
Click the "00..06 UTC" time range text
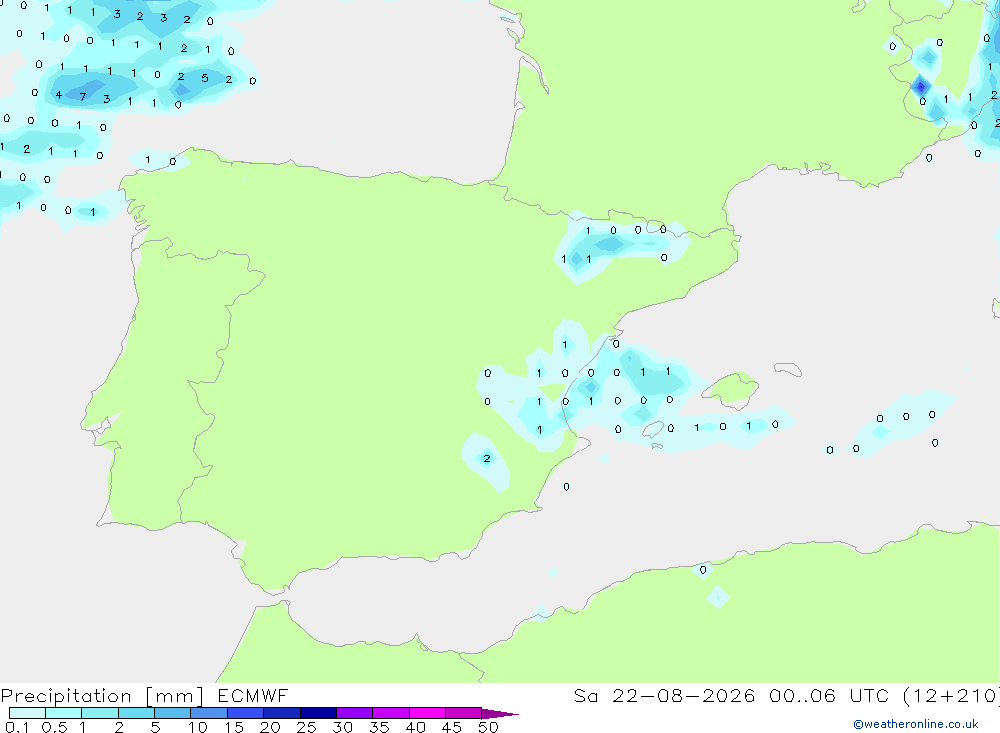coord(830,695)
